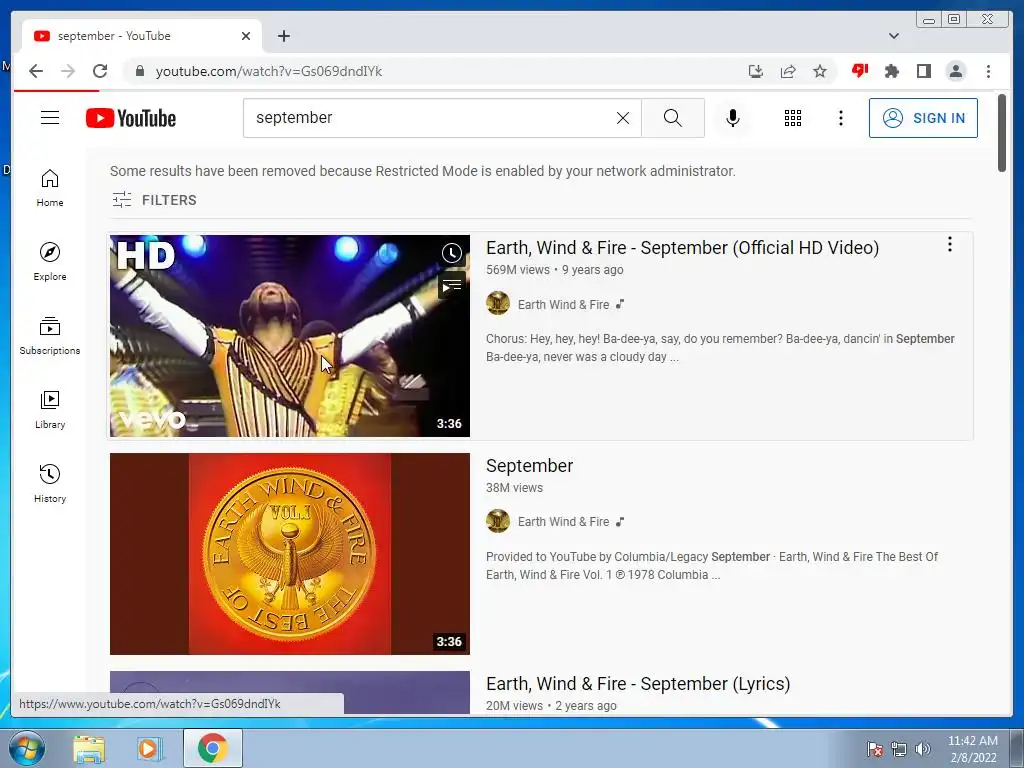Start voice search with the microphone
Image resolution: width=1024 pixels, height=768 pixels.
click(x=733, y=118)
